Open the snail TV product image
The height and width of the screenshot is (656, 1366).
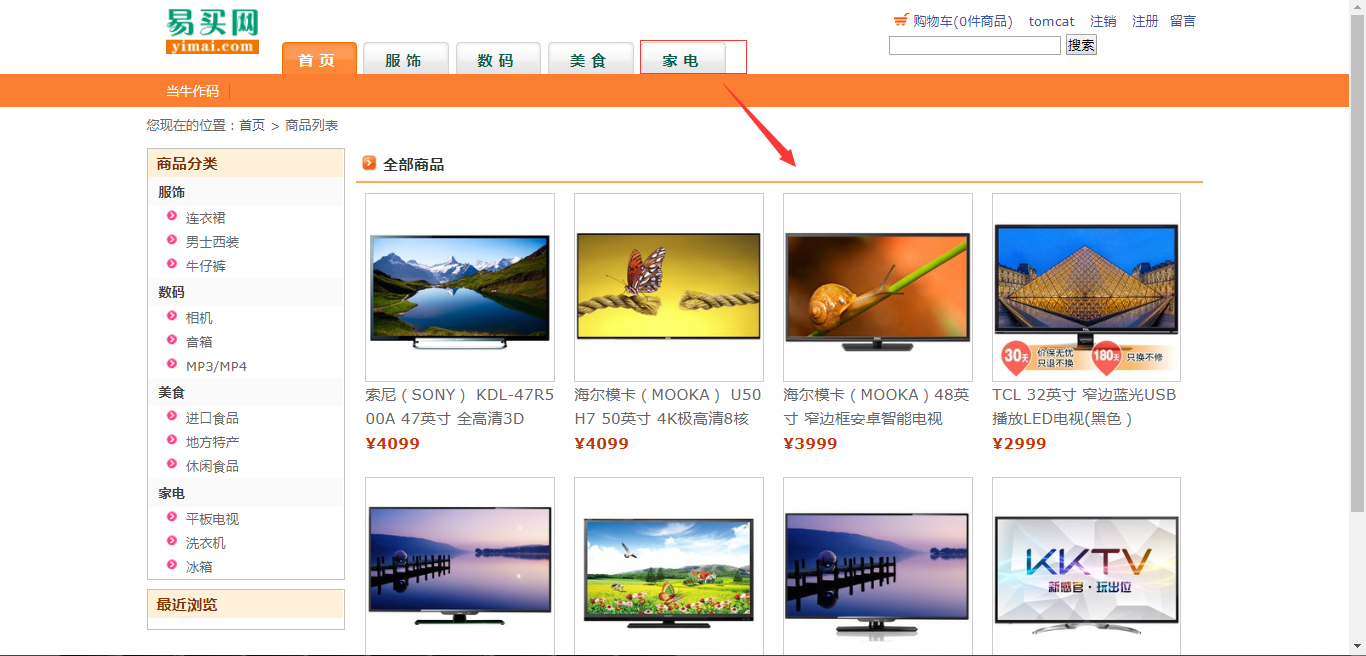tap(878, 287)
